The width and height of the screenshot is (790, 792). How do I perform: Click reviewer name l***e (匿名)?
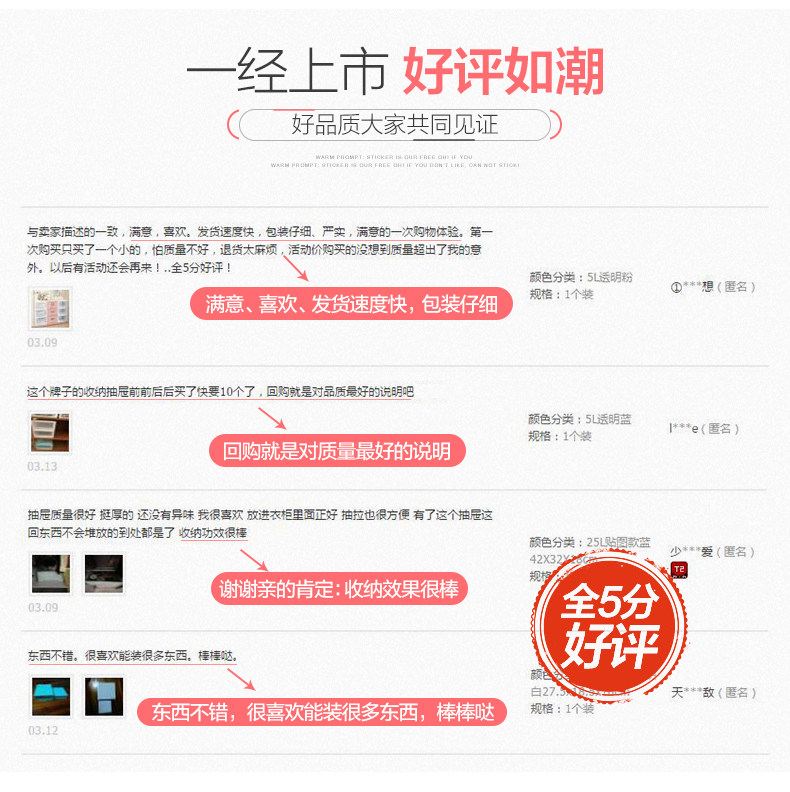point(704,429)
